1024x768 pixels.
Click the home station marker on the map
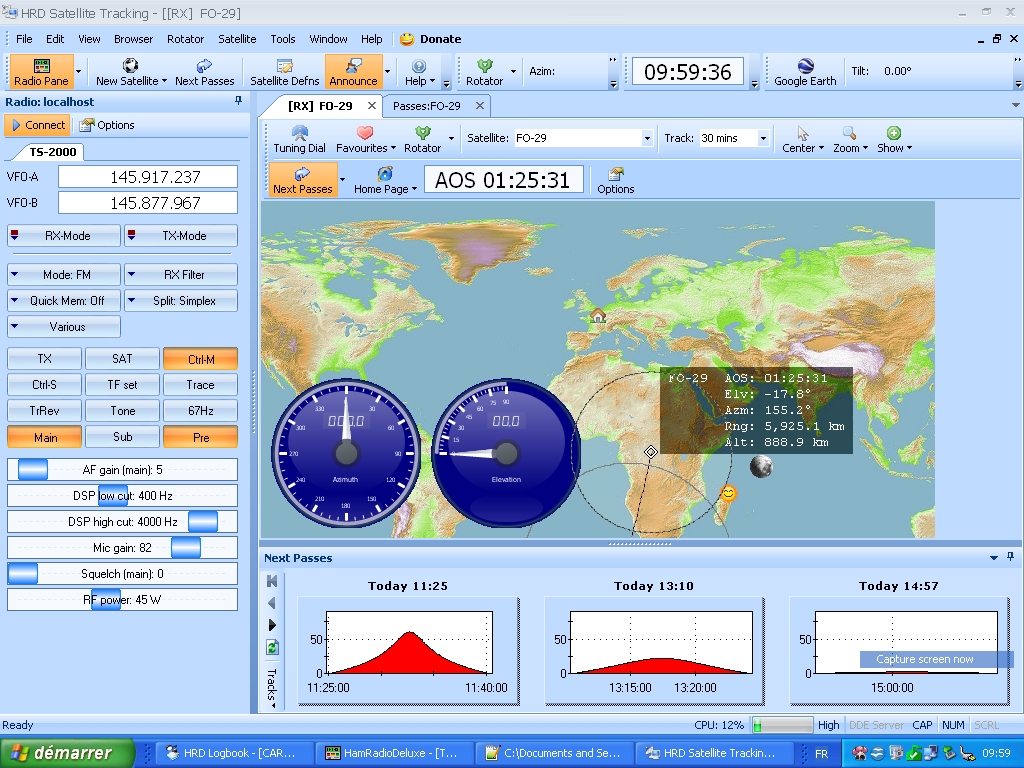click(598, 316)
